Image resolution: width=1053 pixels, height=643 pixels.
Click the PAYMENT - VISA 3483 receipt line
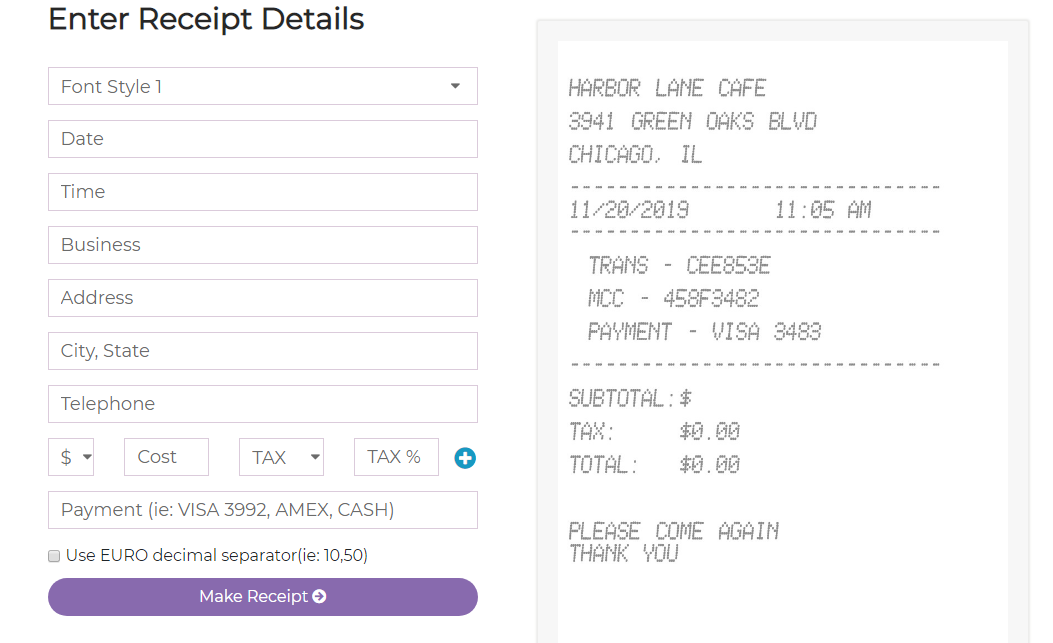(704, 331)
